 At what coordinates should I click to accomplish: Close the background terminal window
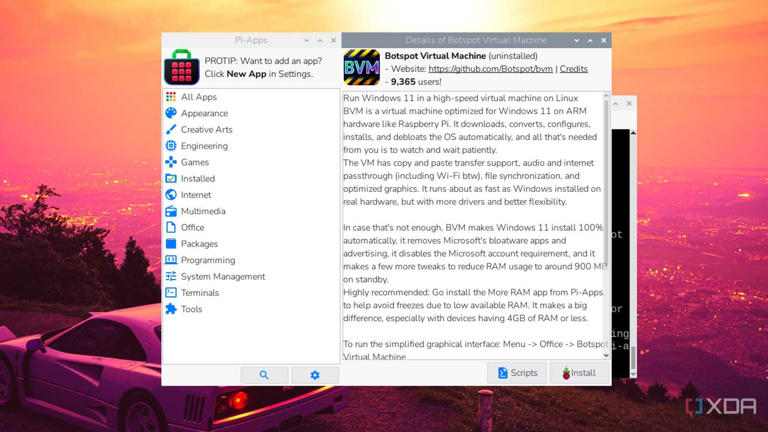click(629, 103)
